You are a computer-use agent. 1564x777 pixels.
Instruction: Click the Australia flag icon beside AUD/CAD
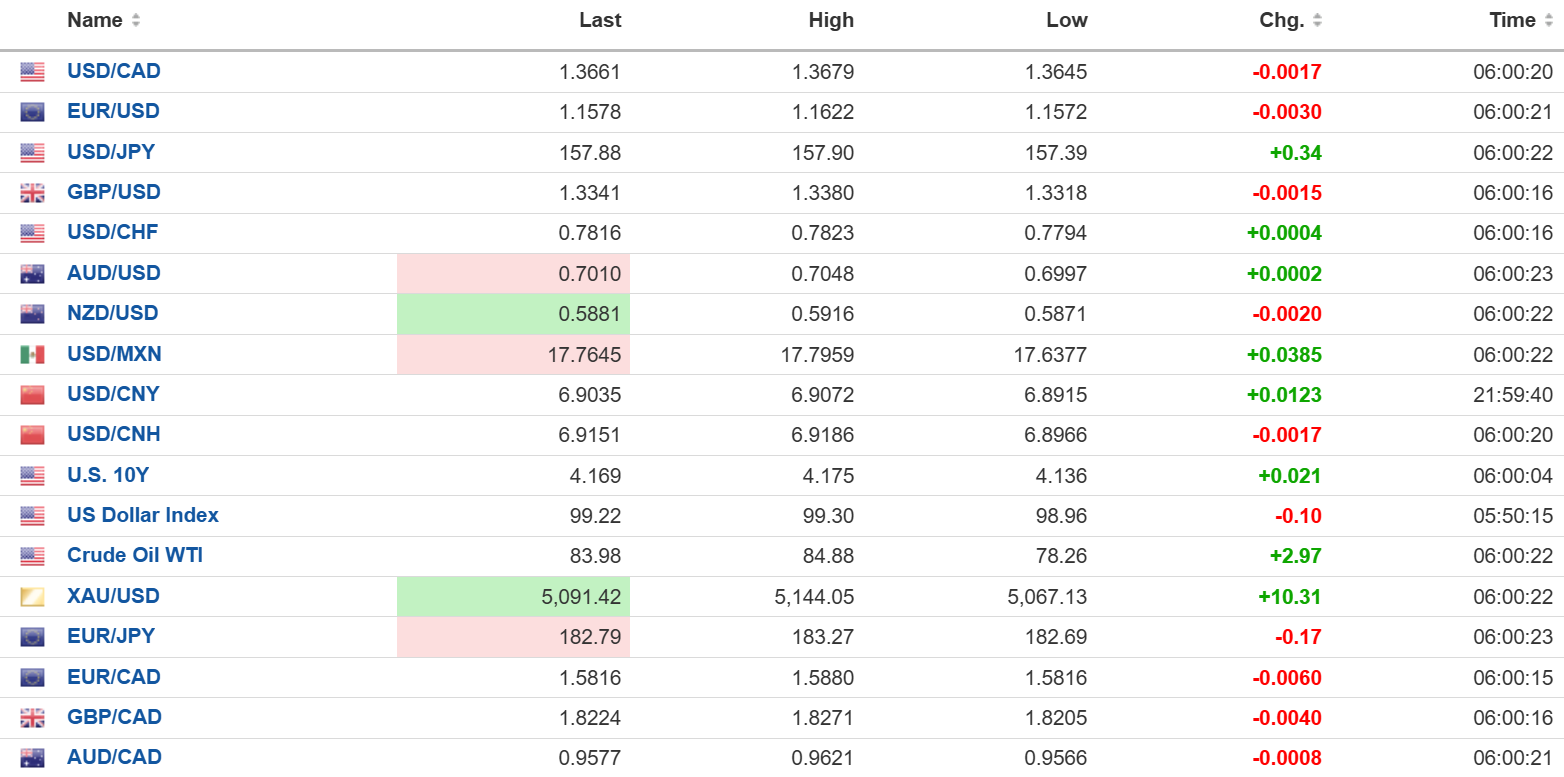(32, 758)
